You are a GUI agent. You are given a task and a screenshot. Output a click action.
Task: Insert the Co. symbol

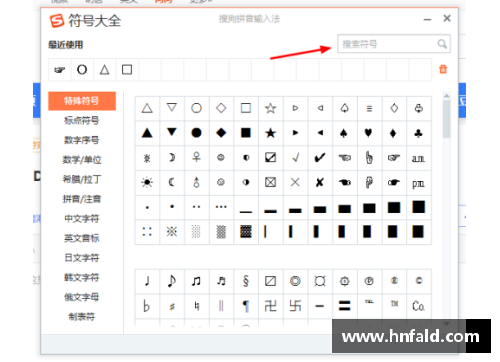(418, 306)
